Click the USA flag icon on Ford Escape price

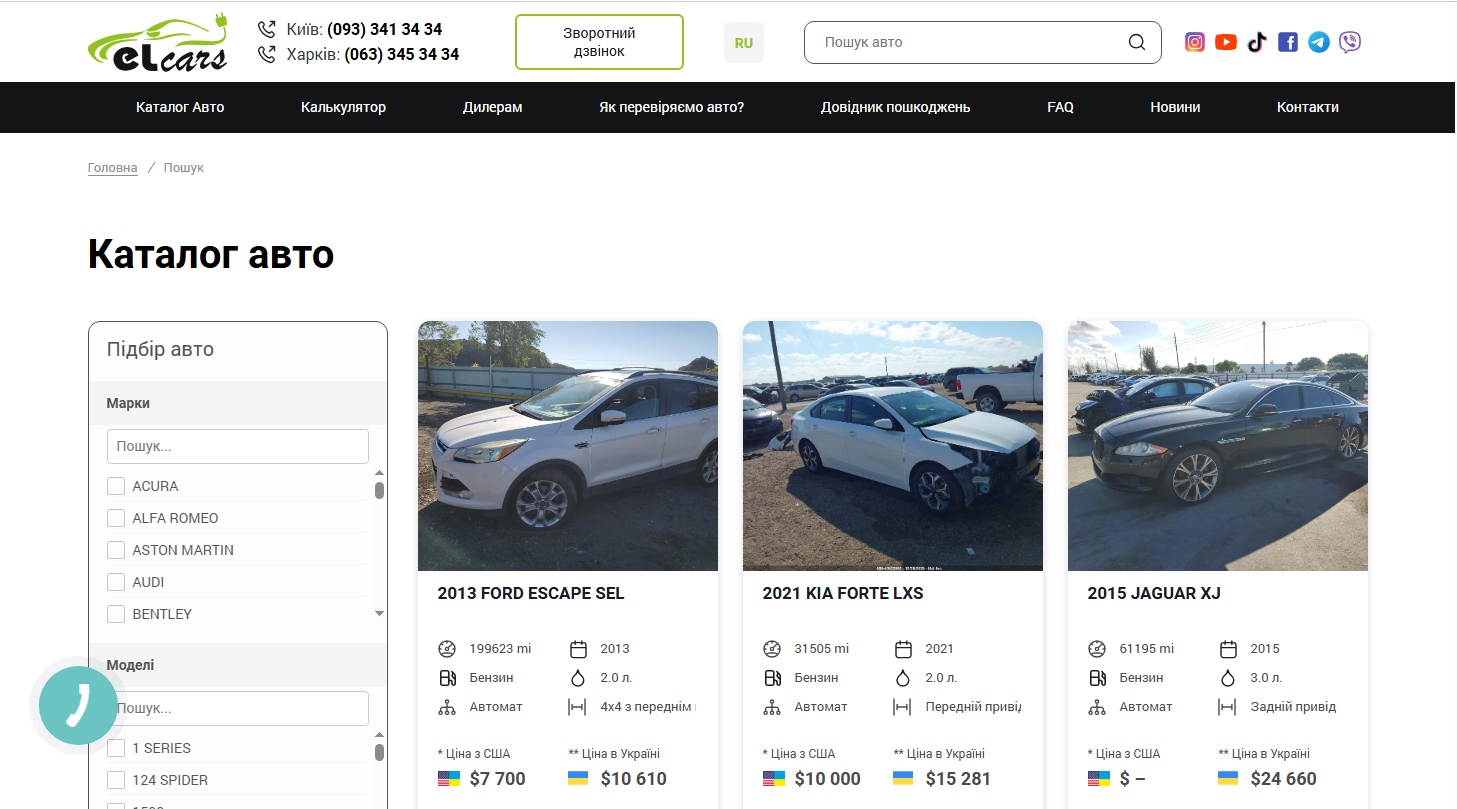tap(448, 778)
